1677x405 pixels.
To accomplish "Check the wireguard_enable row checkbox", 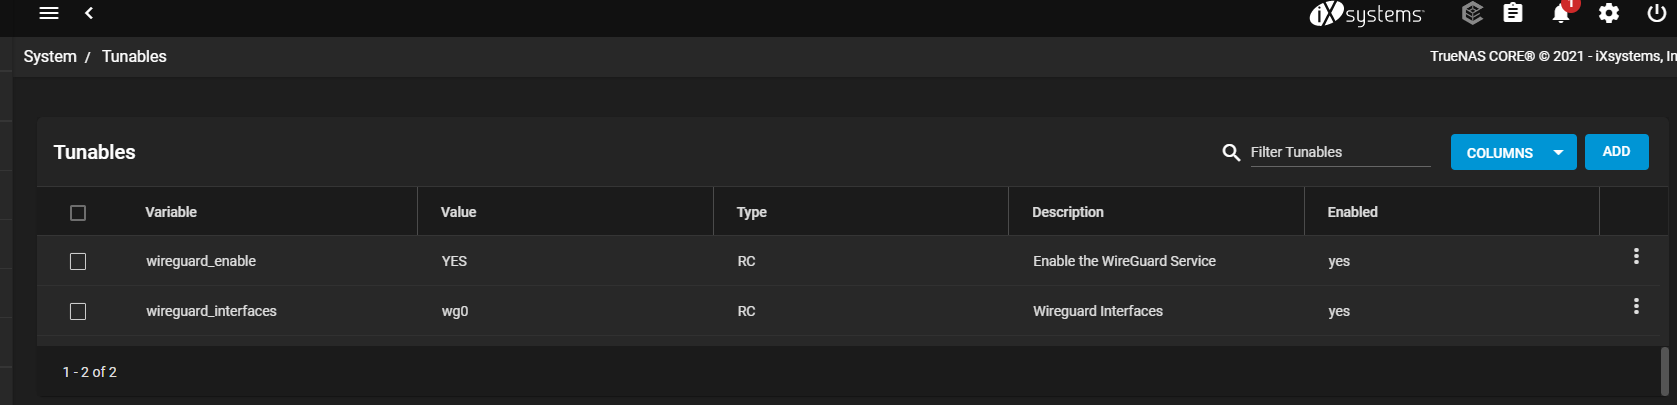I will pyautogui.click(x=78, y=261).
